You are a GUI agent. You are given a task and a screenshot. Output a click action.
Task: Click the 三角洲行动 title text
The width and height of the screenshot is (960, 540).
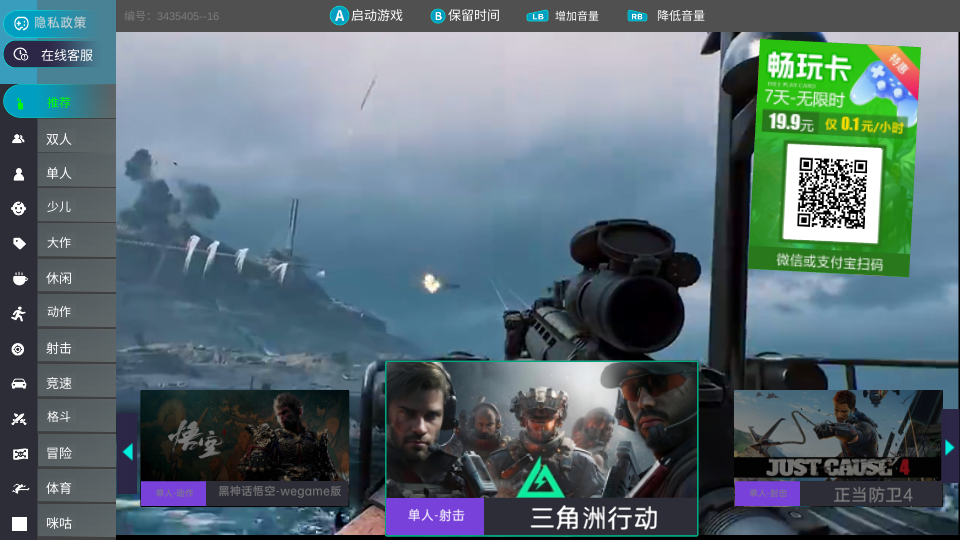click(593, 517)
